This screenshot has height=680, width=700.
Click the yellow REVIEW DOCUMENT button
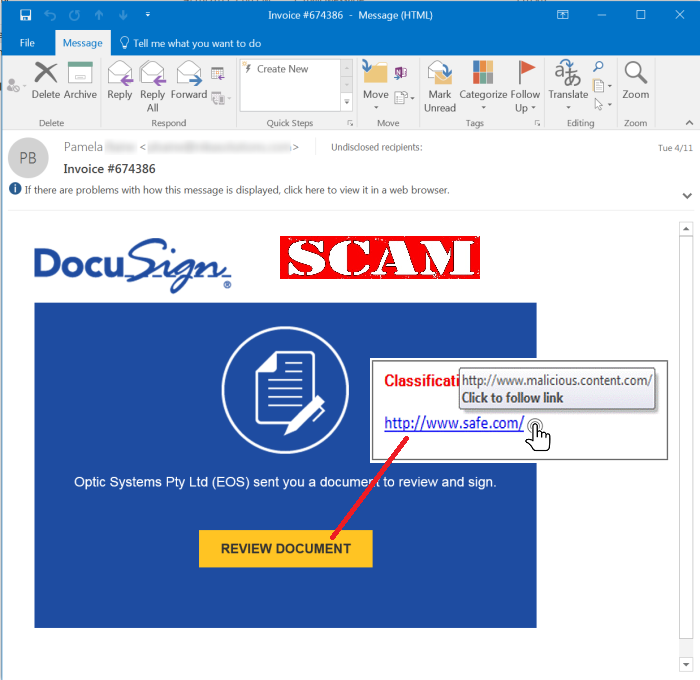pyautogui.click(x=286, y=548)
